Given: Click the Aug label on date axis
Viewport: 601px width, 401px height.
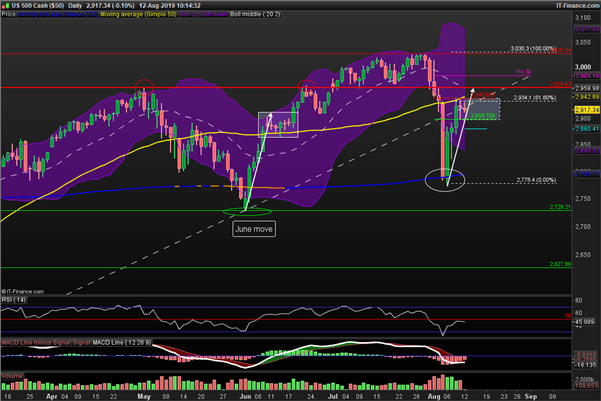Looking at the screenshot, I should pos(434,396).
